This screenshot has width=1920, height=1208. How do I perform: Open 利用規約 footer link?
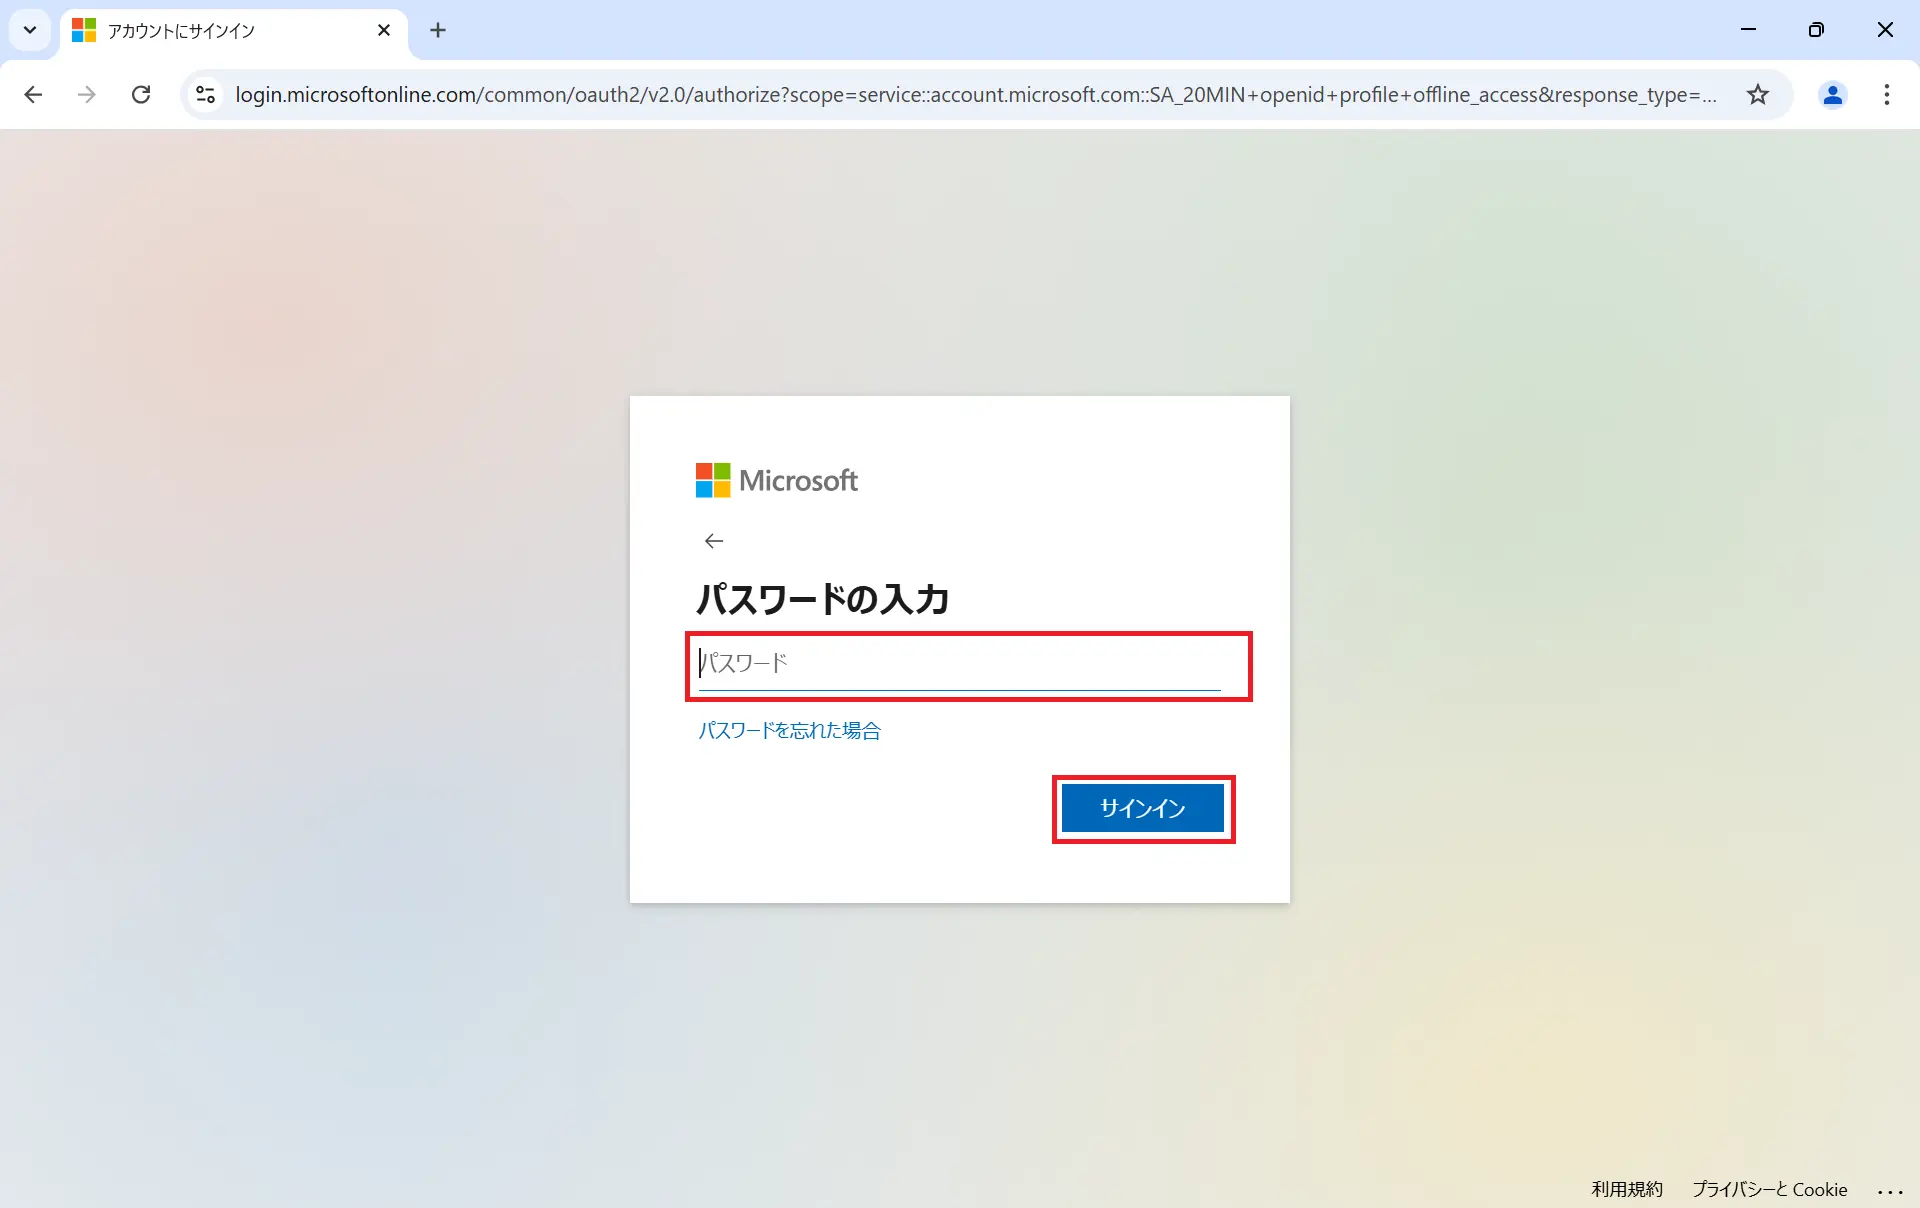[1627, 1189]
